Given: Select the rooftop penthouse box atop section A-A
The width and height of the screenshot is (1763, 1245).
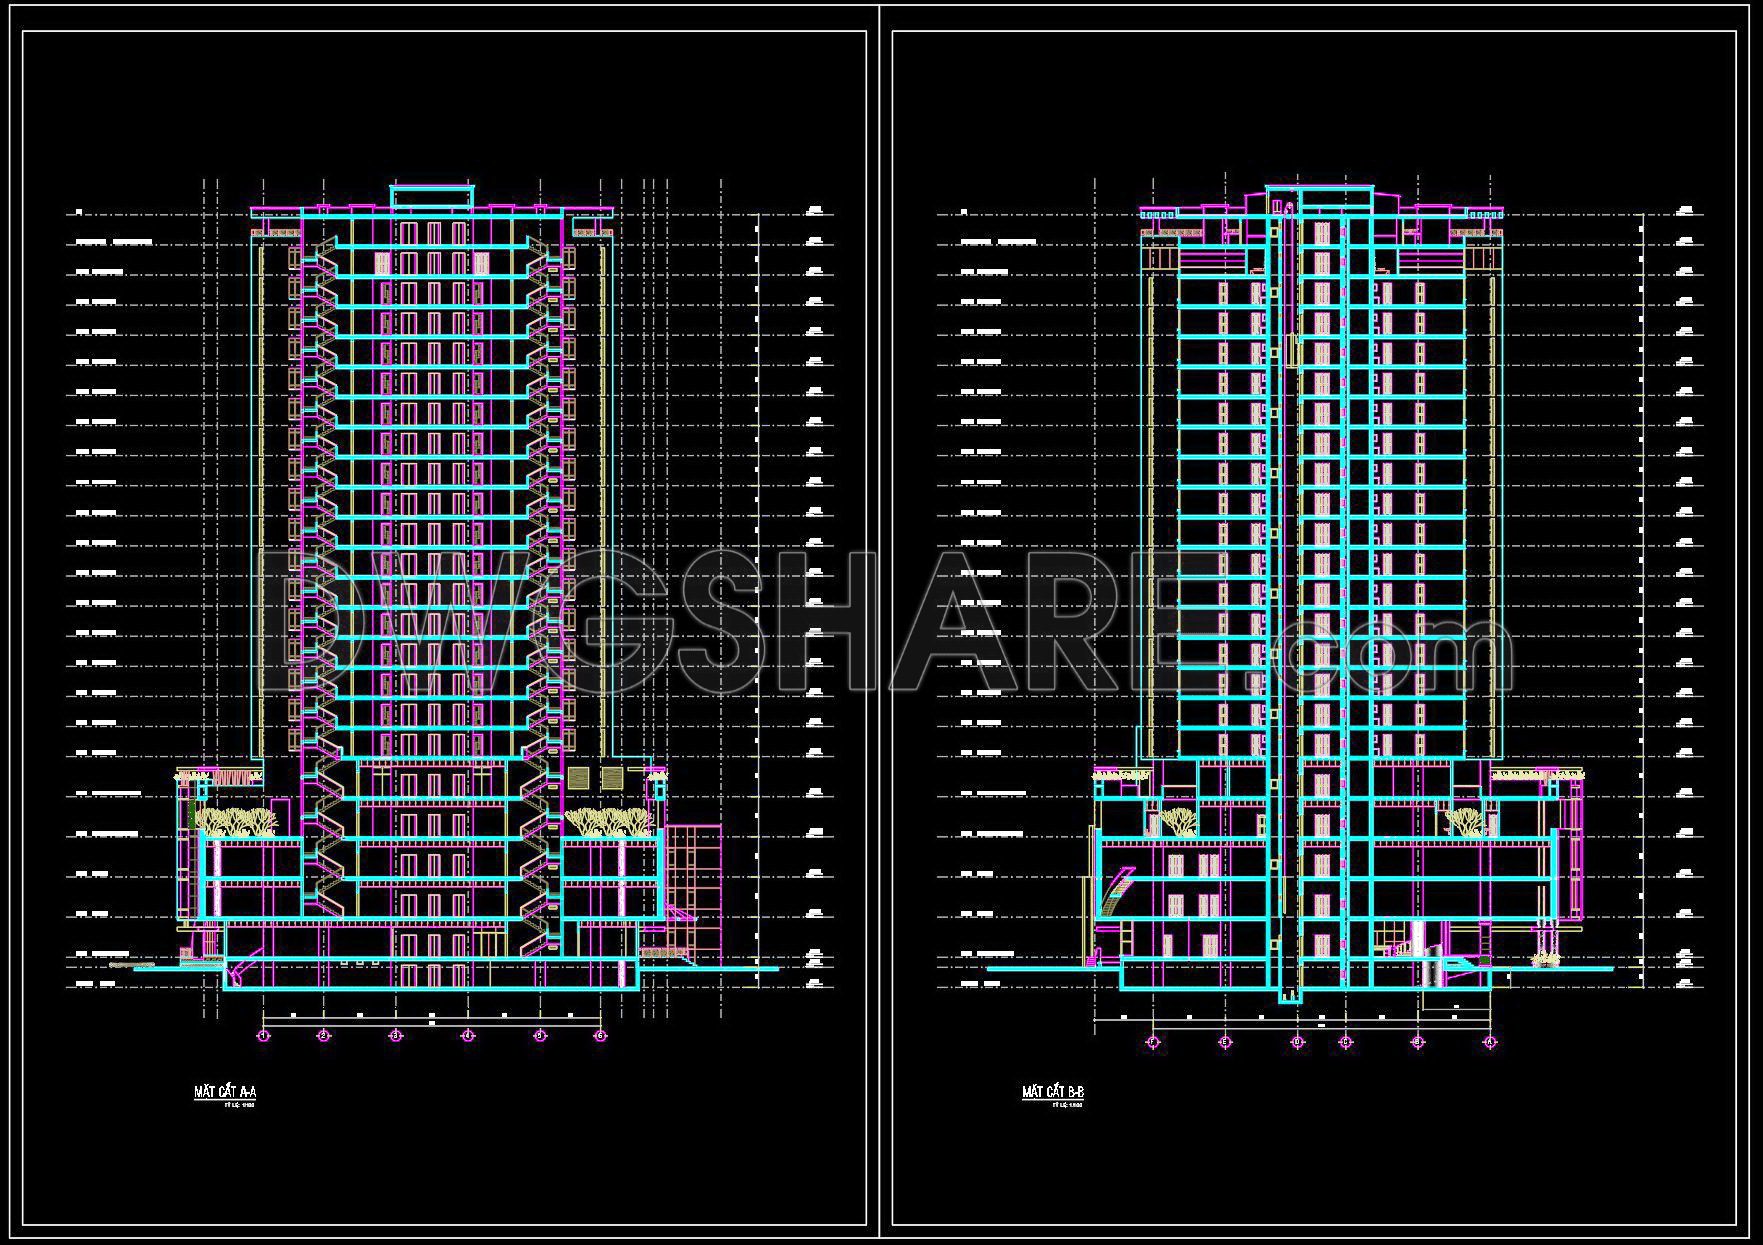Looking at the screenshot, I should pyautogui.click(x=431, y=197).
